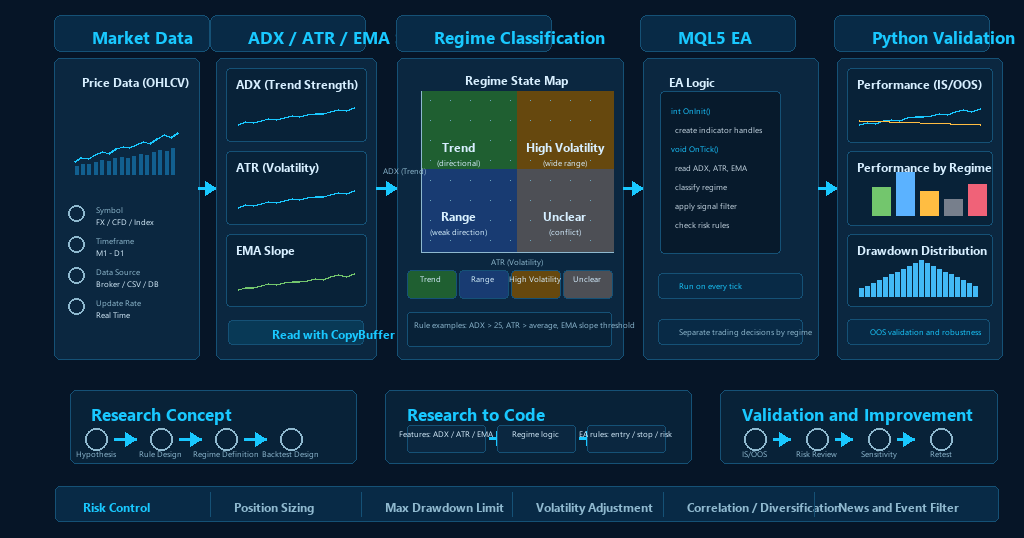
Task: Select the gray Unclear quadrant in state map
Action: pos(566,210)
